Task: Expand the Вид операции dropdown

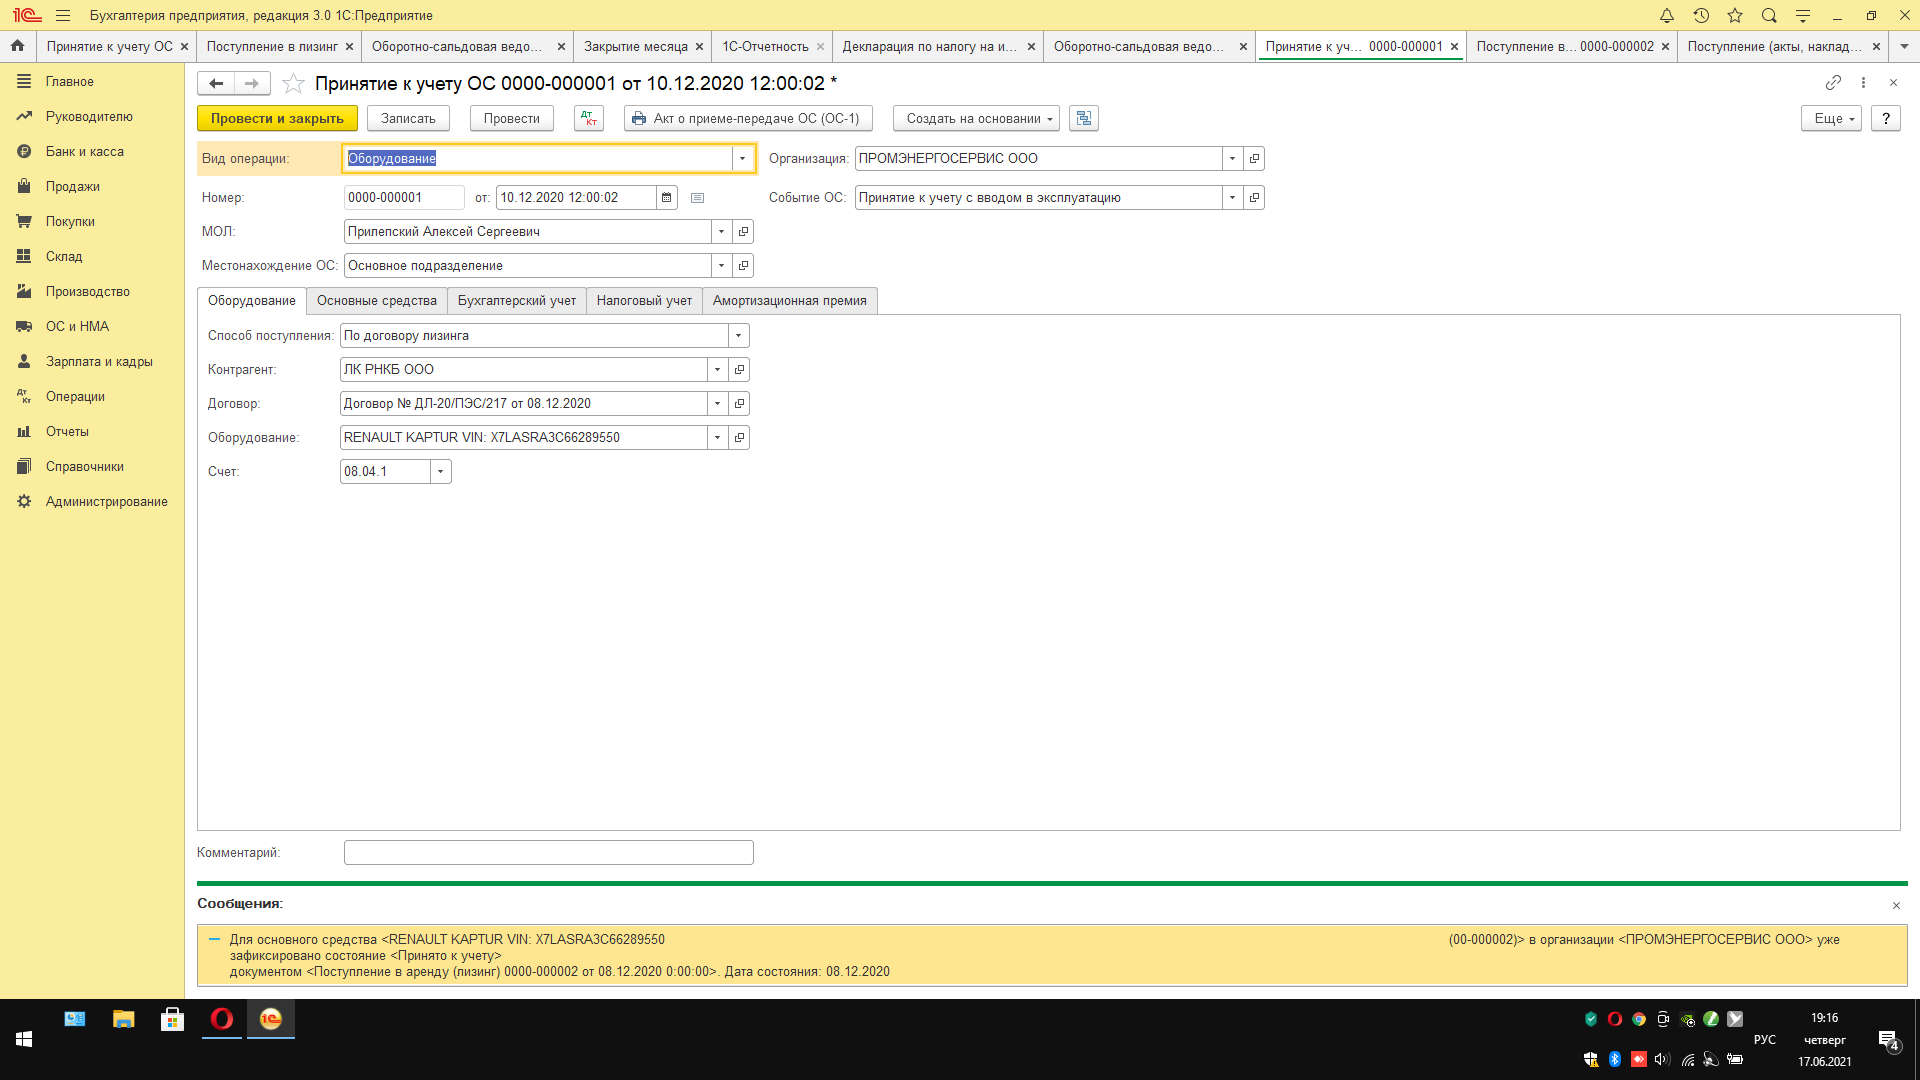Action: point(742,159)
